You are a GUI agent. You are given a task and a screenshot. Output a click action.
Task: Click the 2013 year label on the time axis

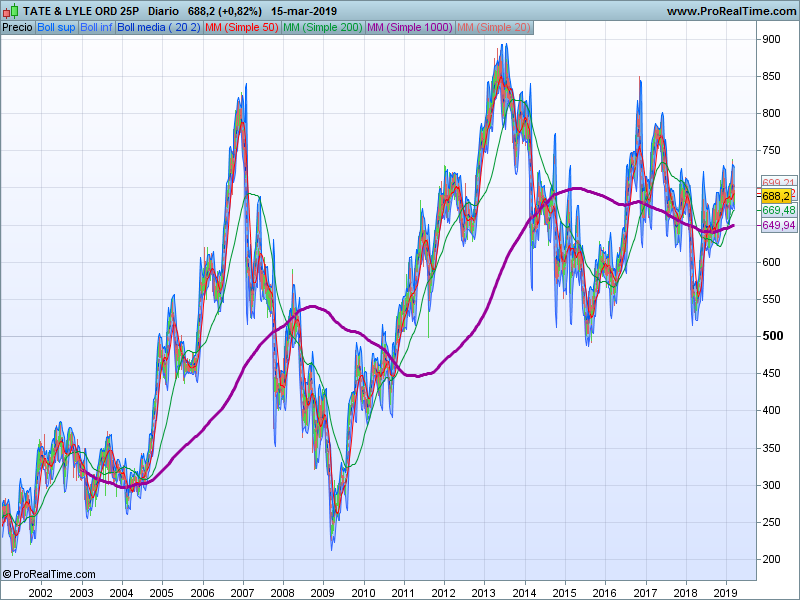click(x=484, y=593)
